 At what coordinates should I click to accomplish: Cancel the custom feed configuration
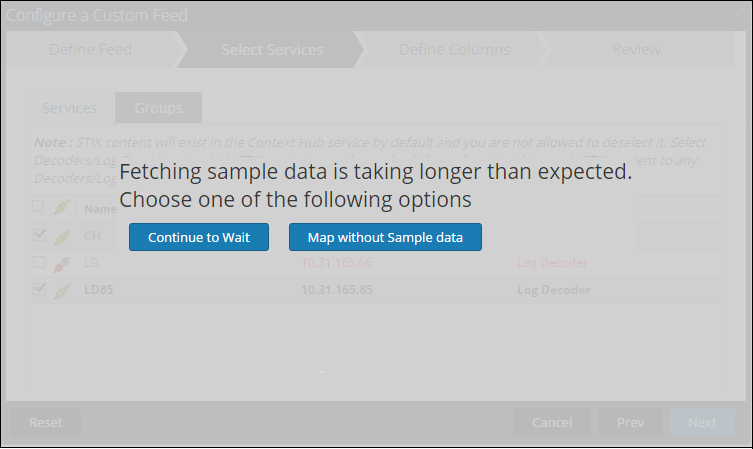552,422
